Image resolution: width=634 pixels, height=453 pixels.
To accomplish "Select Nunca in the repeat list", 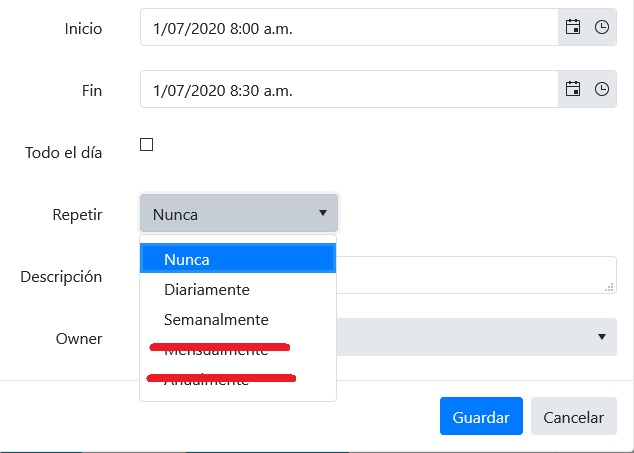I will click(x=237, y=259).
